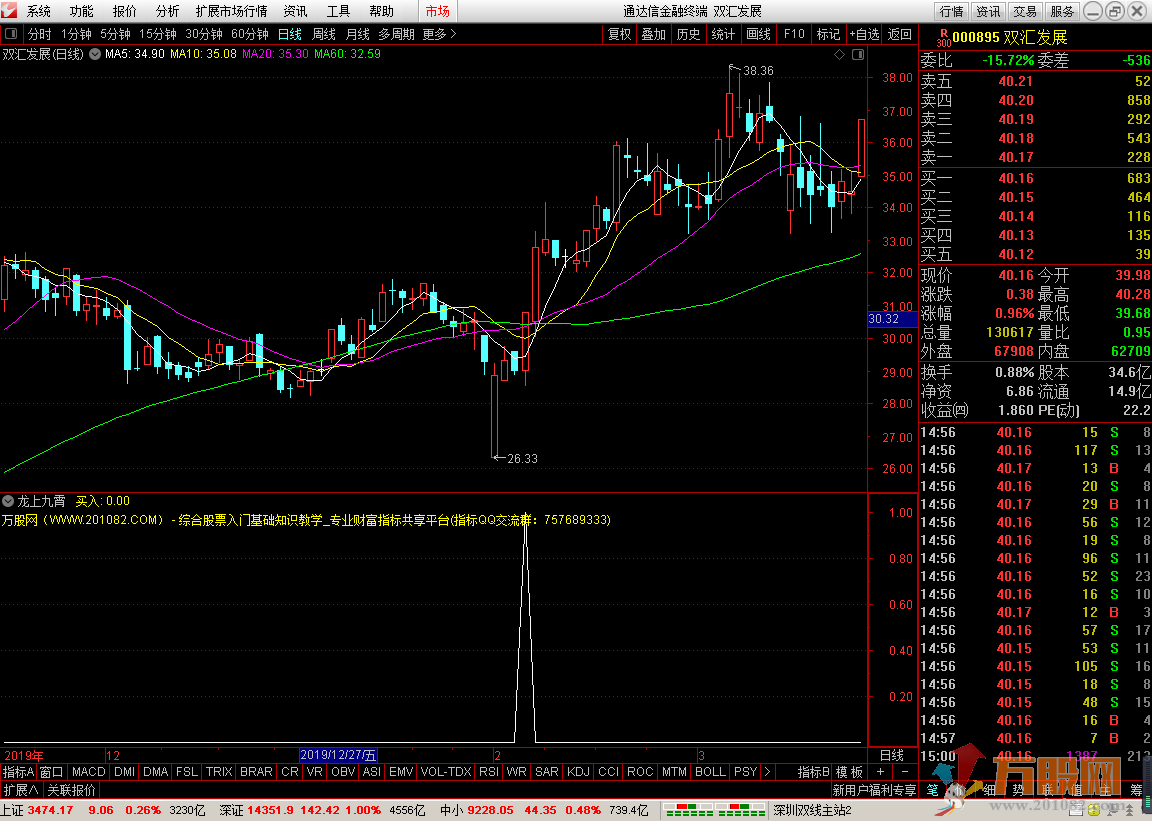Click the plus zoom button in the indicator bar
This screenshot has width=1152, height=822.
pos(880,771)
